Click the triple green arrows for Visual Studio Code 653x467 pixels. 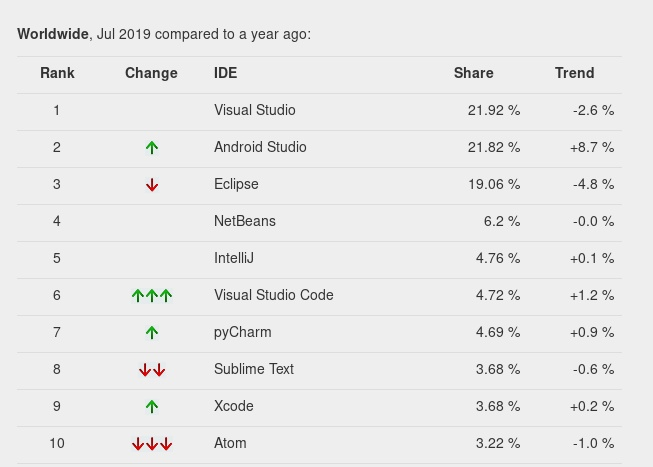coord(152,296)
